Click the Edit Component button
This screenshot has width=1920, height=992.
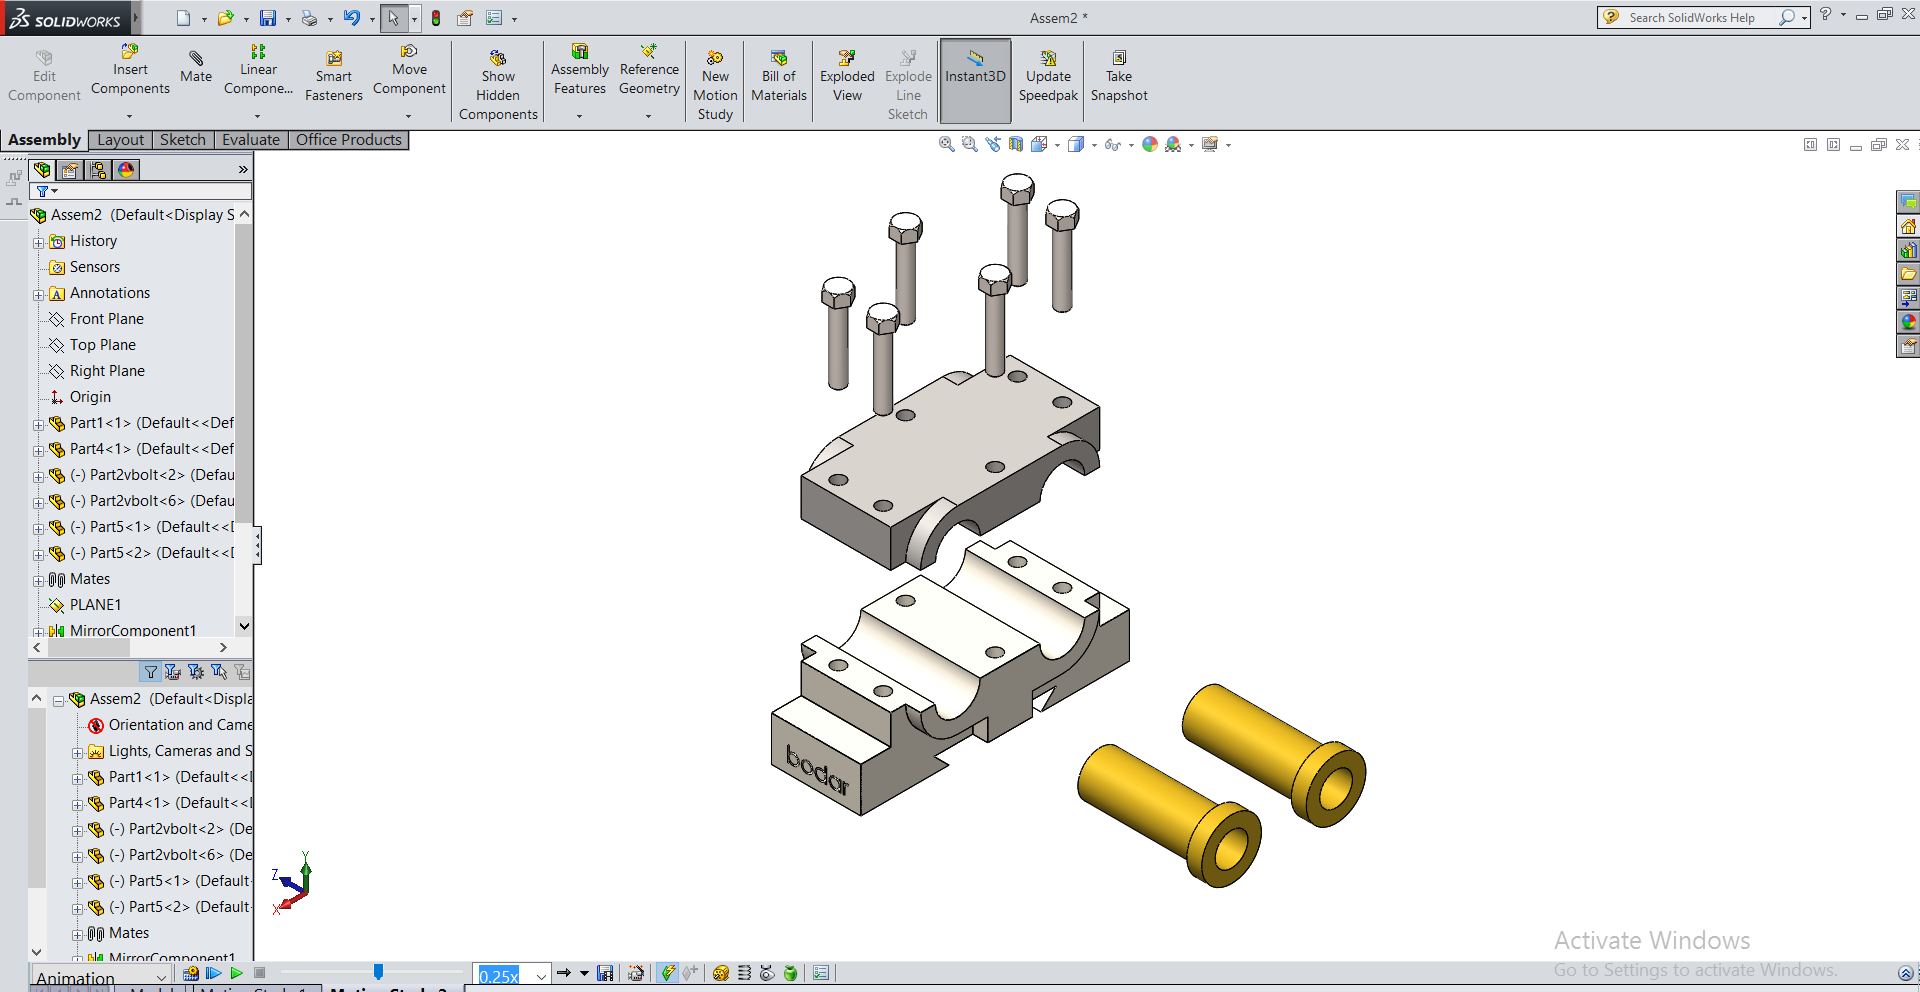[44, 76]
